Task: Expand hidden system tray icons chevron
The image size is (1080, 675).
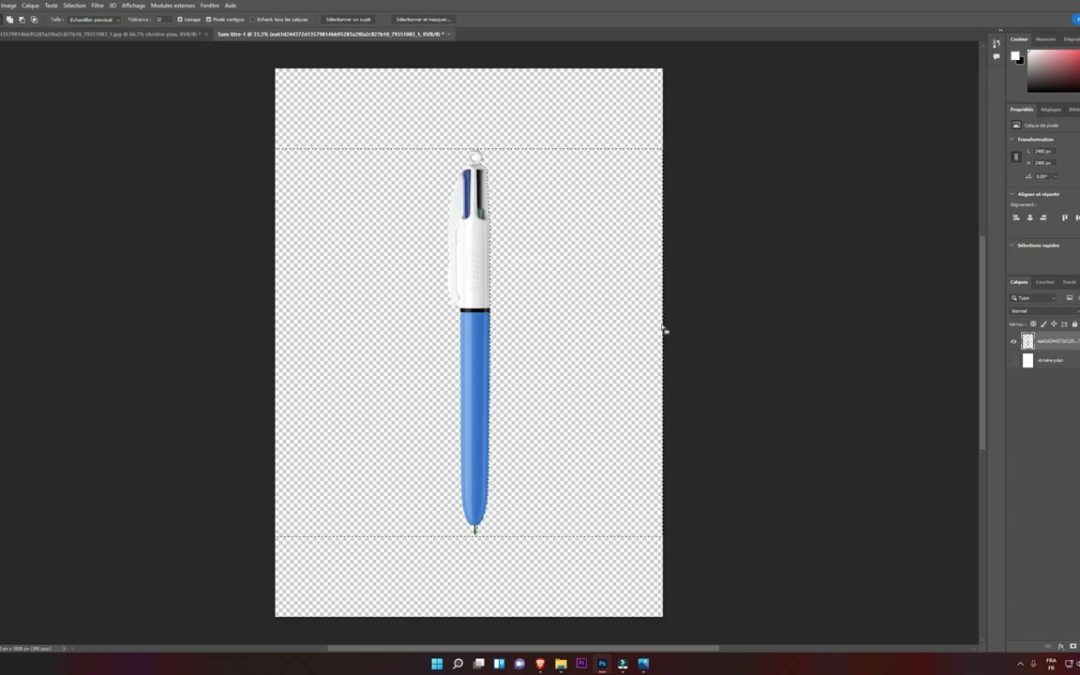Action: click(1020, 664)
